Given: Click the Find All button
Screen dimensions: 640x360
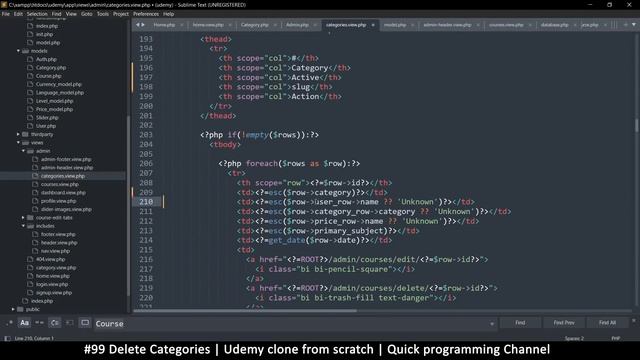Looking at the screenshot, I should (x=607, y=323).
